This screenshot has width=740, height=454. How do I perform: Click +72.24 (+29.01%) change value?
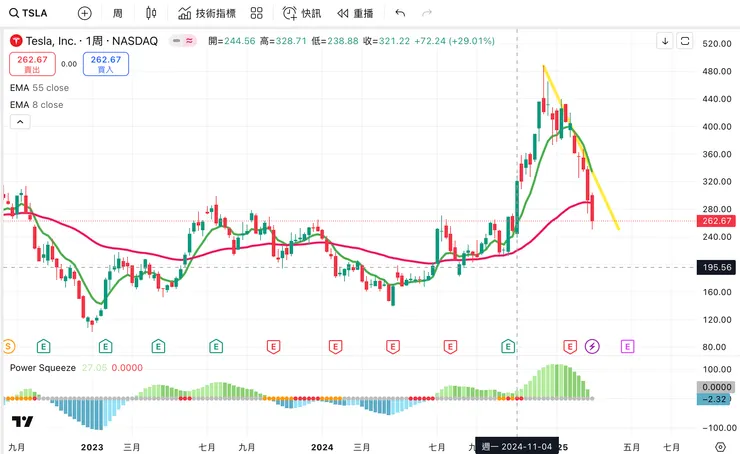tap(454, 41)
